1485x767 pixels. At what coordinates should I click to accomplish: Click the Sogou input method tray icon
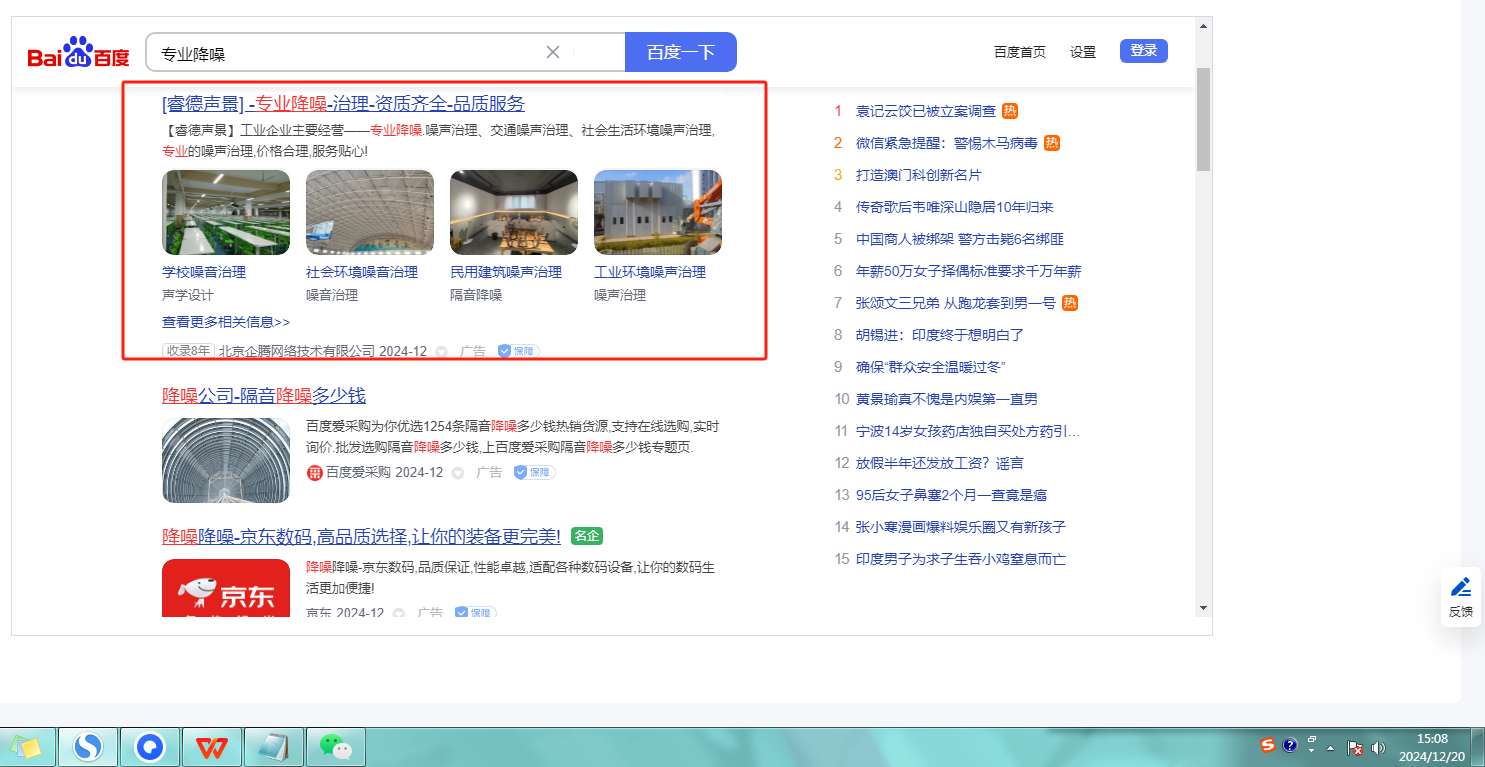tap(1268, 746)
